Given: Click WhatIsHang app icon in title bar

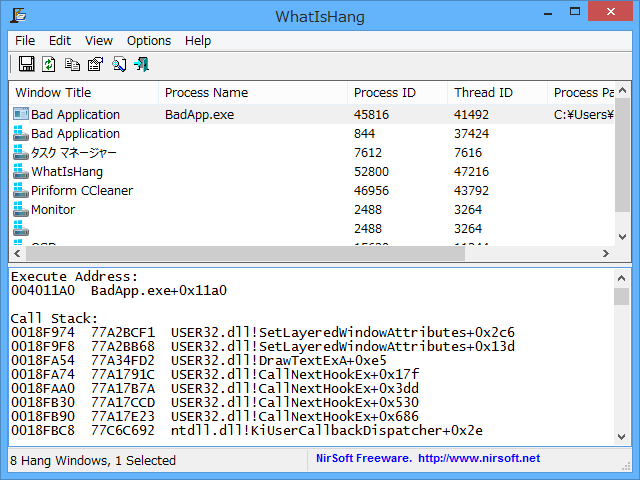Looking at the screenshot, I should pos(18,15).
